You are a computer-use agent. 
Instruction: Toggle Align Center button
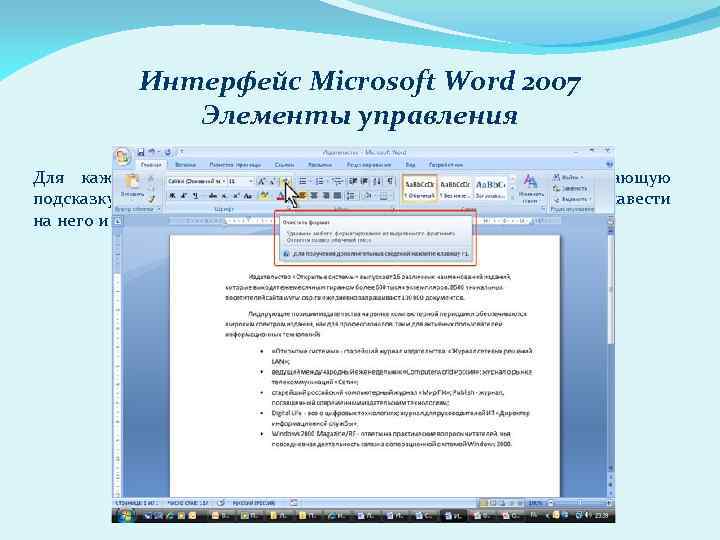[315, 196]
